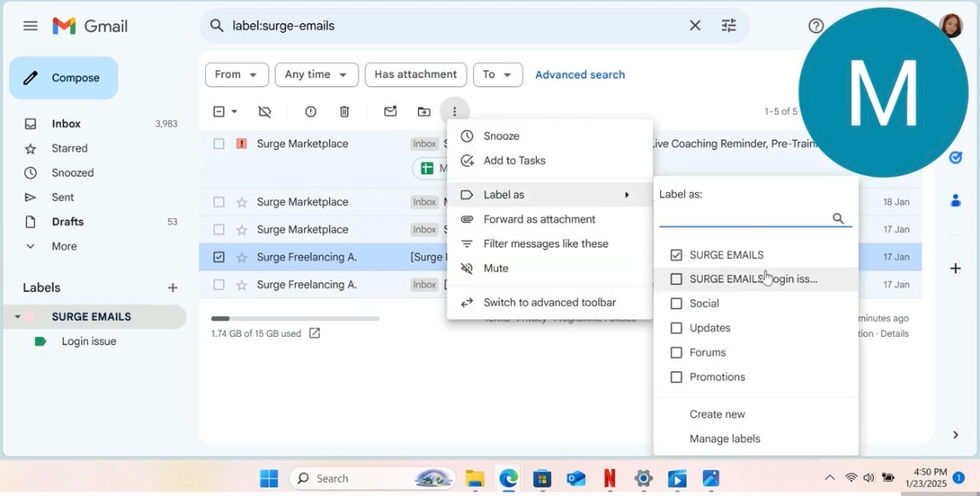Choose Filter messages like these
This screenshot has height=496, width=980.
pyautogui.click(x=549, y=244)
